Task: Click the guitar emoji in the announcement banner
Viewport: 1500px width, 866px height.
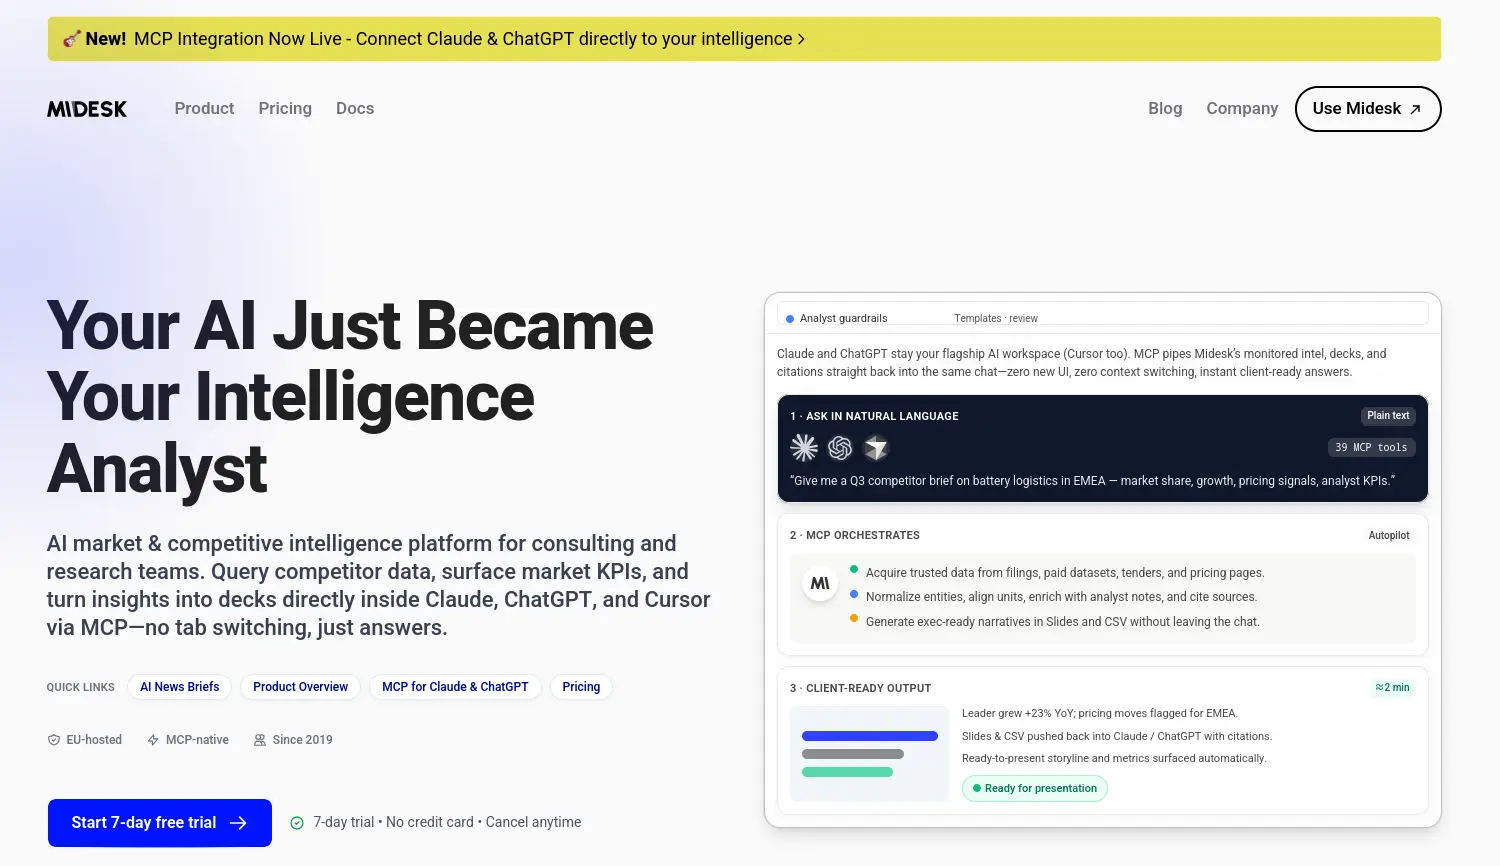Action: tap(71, 39)
